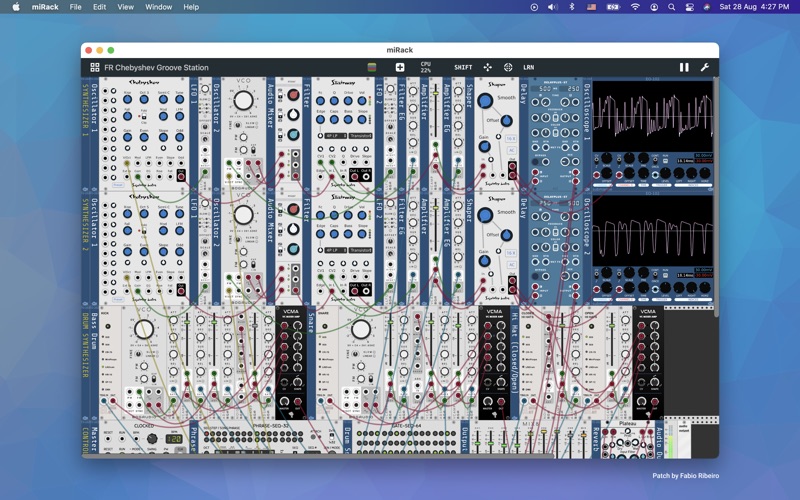Screen dimensions: 800x500
Task: Open Transistor dropdown on Synthesizer 2 filter
Action: point(361,250)
